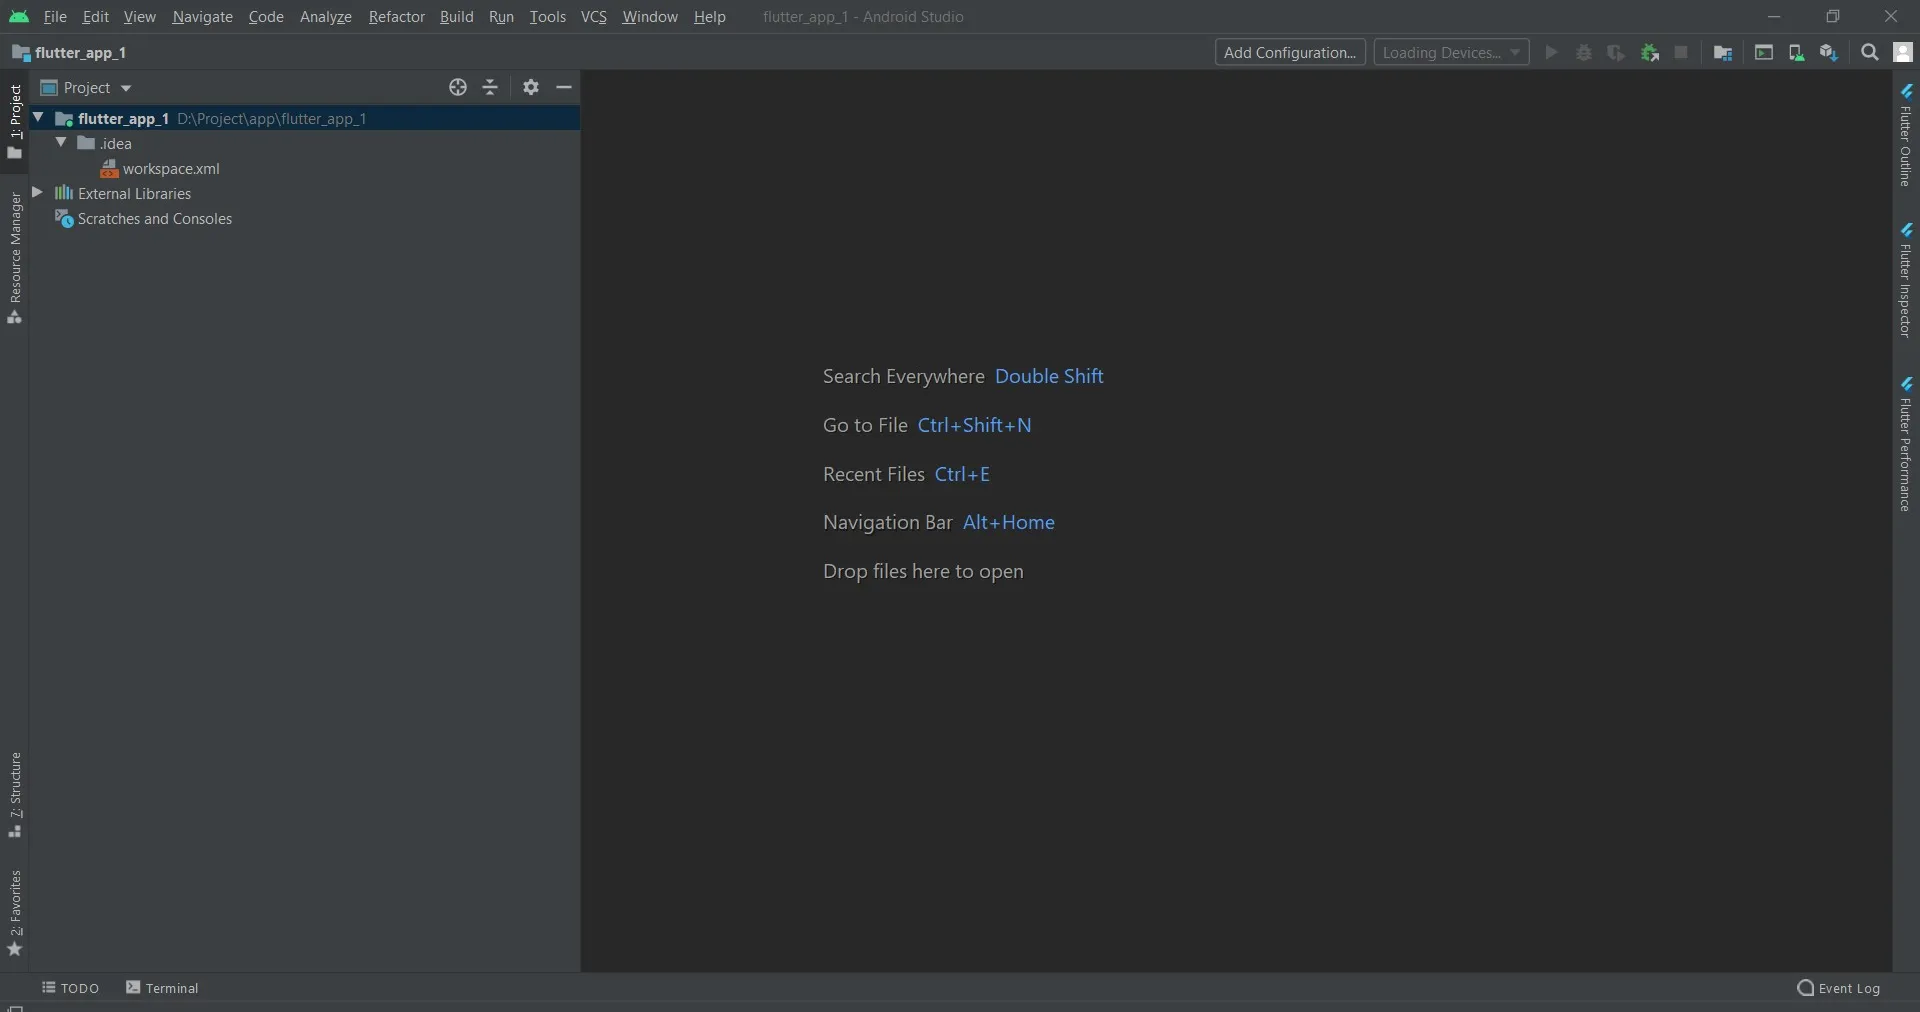
Task: Click the locate/select opened file target icon
Action: (458, 88)
